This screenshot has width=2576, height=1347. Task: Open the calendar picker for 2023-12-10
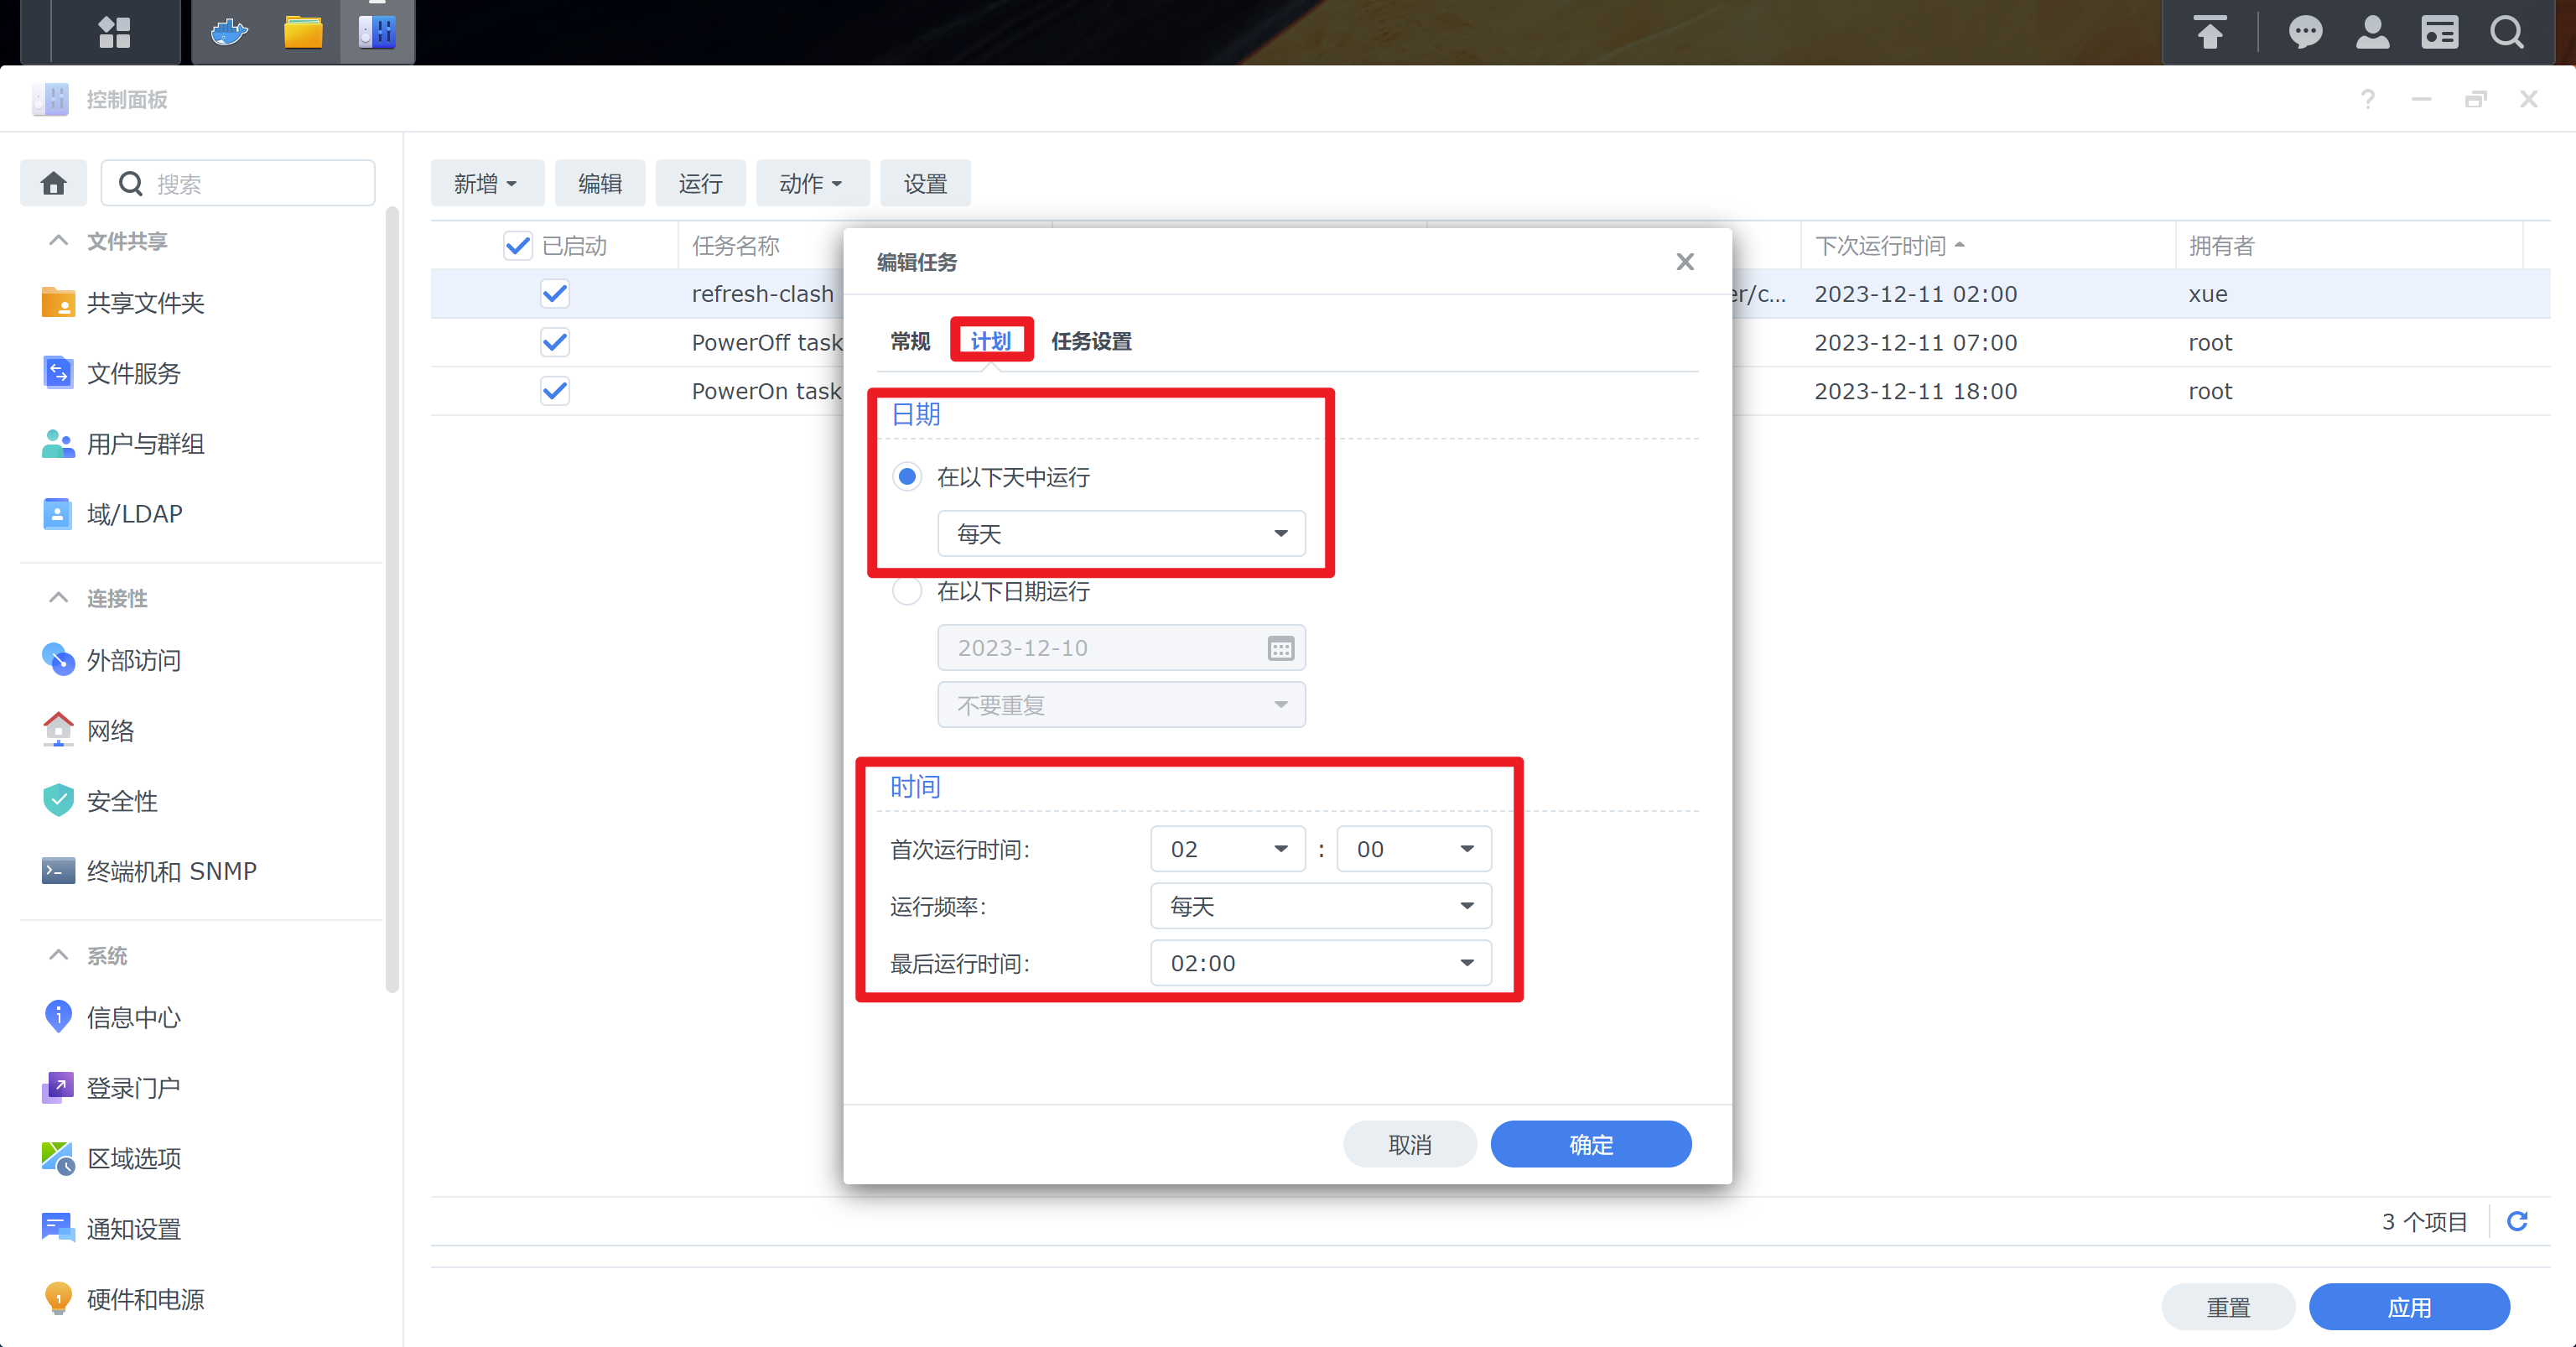coord(1281,648)
